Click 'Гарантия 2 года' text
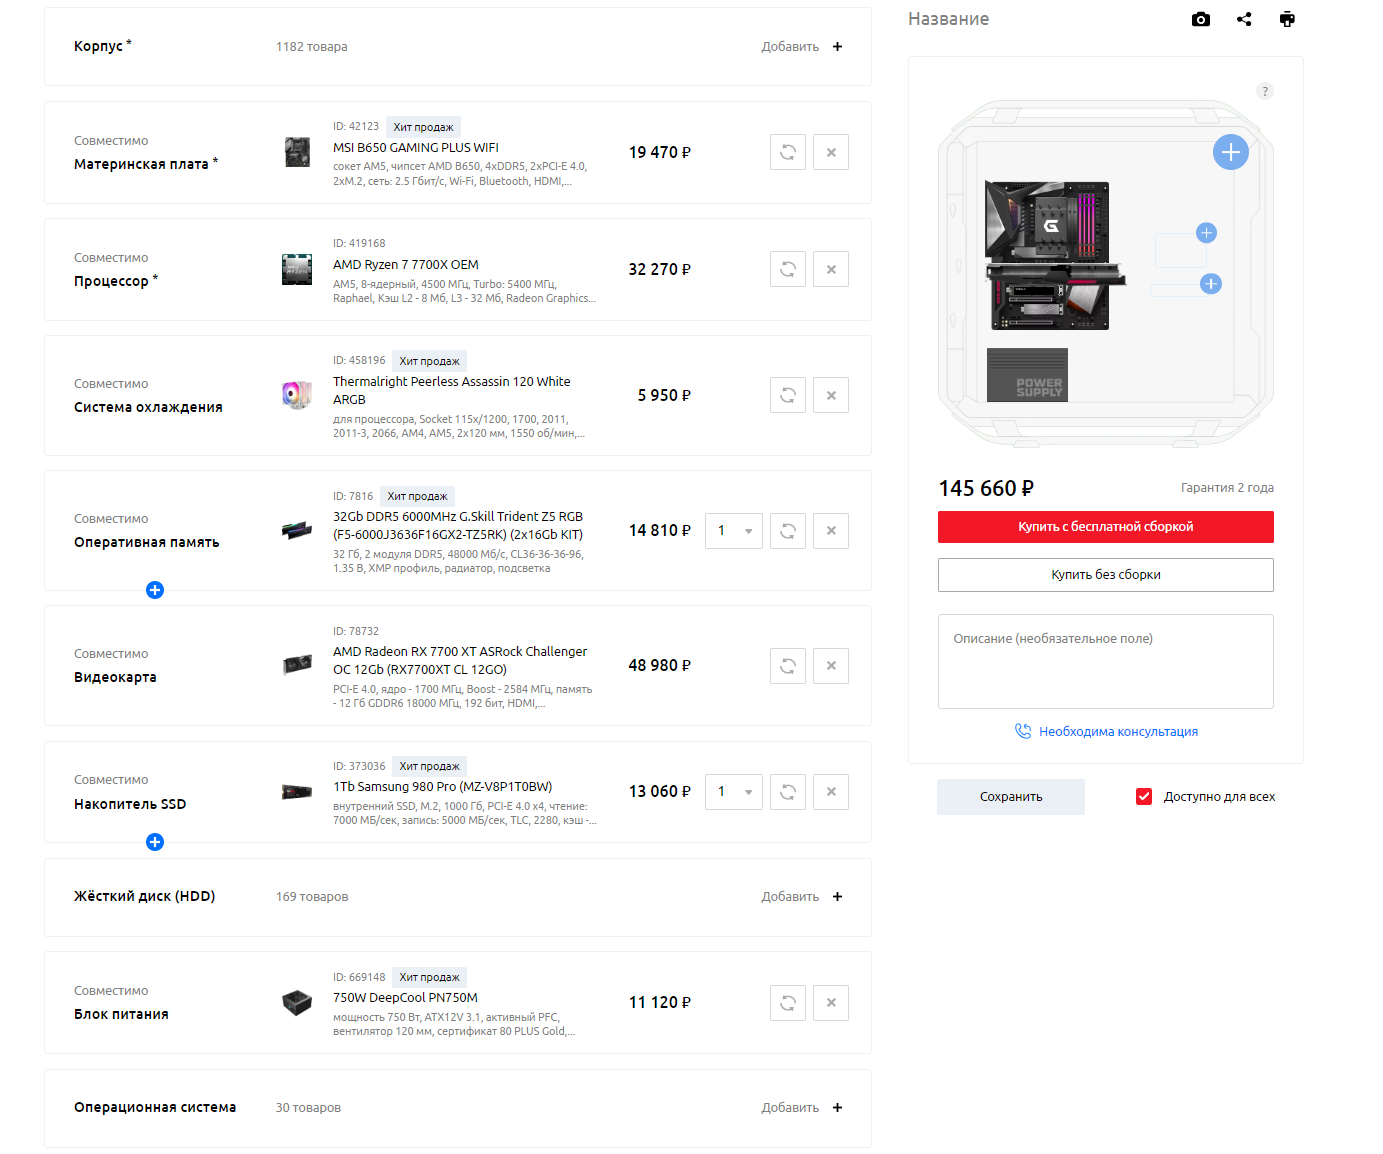Image resolution: width=1383 pixels, height=1154 pixels. point(1227,488)
